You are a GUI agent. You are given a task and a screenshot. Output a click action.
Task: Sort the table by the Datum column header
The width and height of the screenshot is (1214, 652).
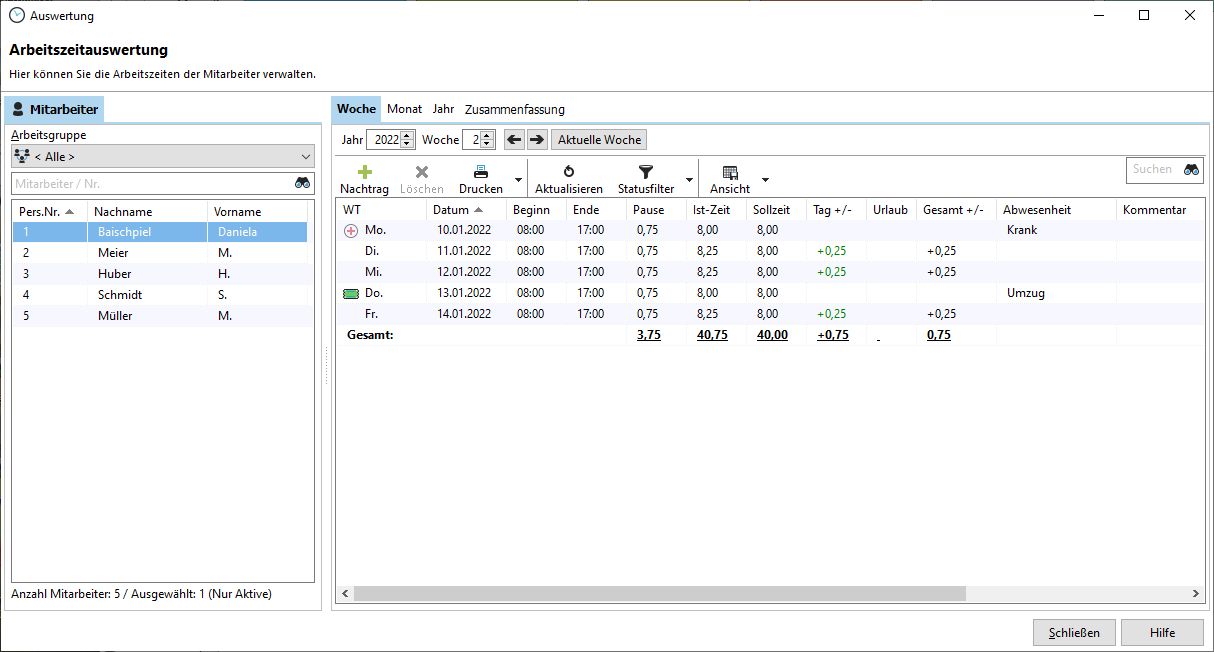pos(451,210)
